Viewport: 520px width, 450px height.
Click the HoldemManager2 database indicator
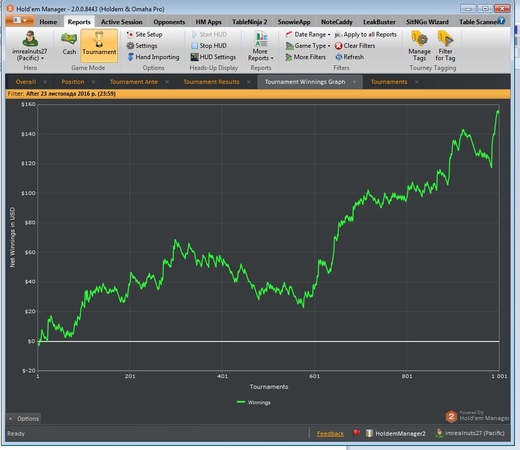pyautogui.click(x=396, y=433)
